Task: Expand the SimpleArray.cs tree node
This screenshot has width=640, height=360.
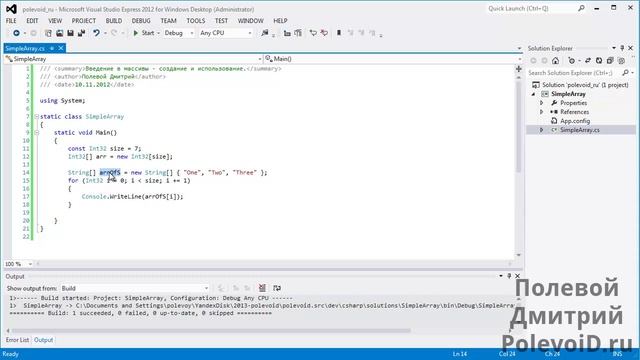Action: [542, 130]
